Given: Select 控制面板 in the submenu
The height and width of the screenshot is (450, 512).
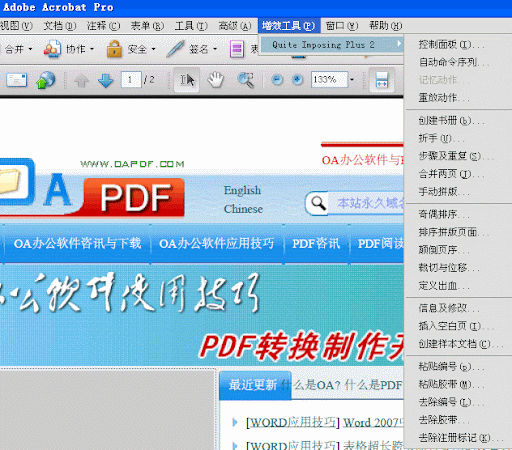Looking at the screenshot, I should pos(451,44).
